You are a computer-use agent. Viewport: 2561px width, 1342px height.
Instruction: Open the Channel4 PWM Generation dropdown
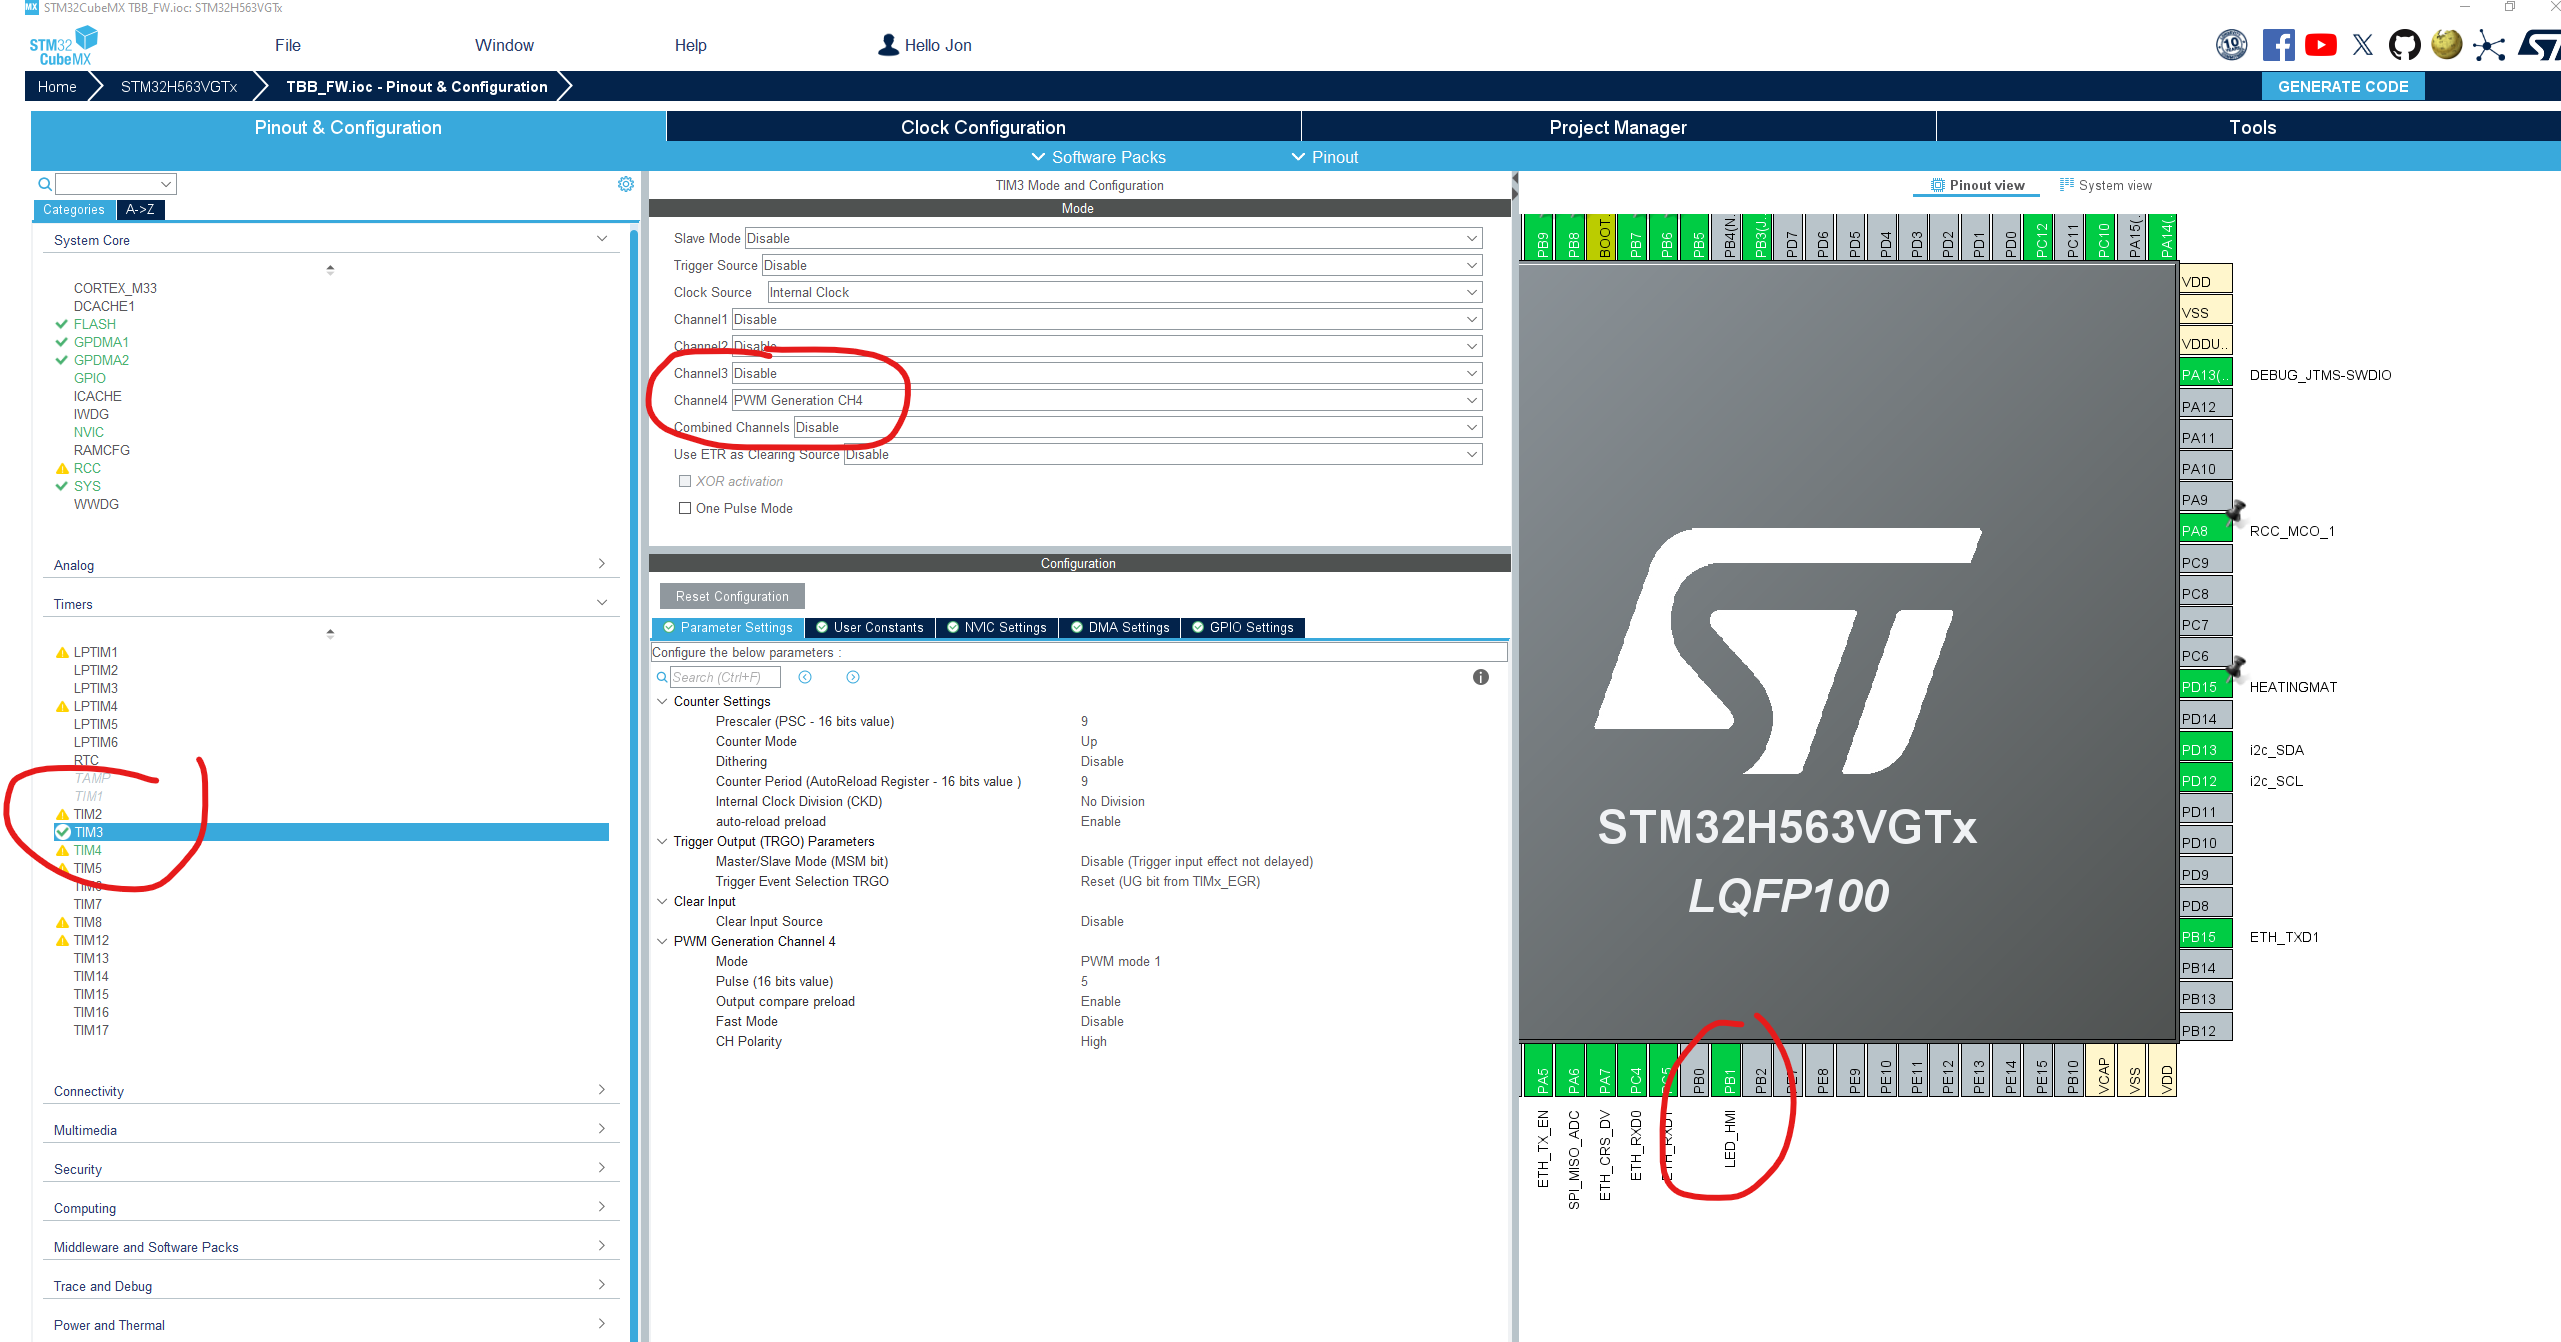pos(1470,400)
